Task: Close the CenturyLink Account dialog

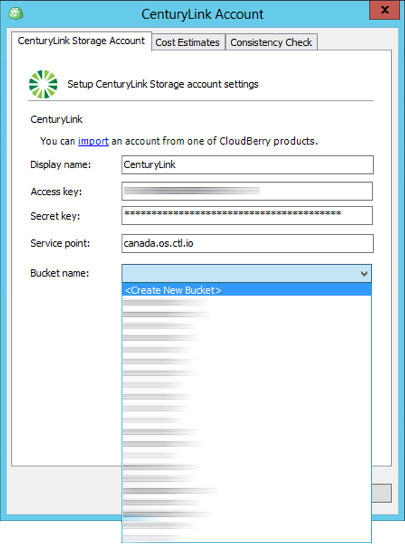Action: (x=385, y=10)
